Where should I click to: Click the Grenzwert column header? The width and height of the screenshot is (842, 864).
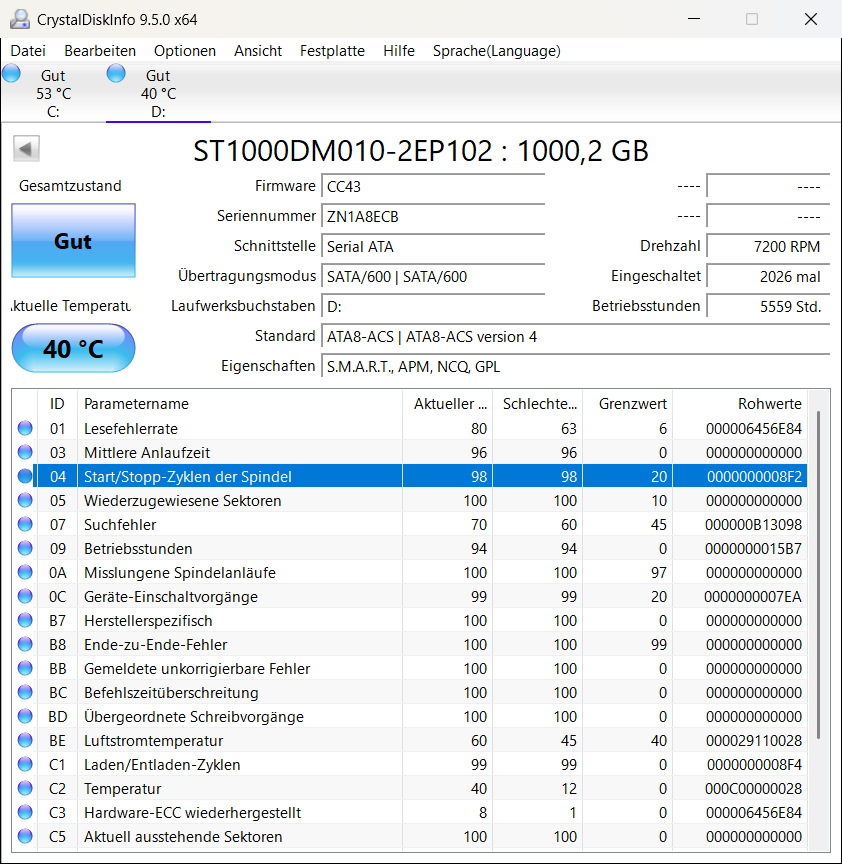(628, 404)
